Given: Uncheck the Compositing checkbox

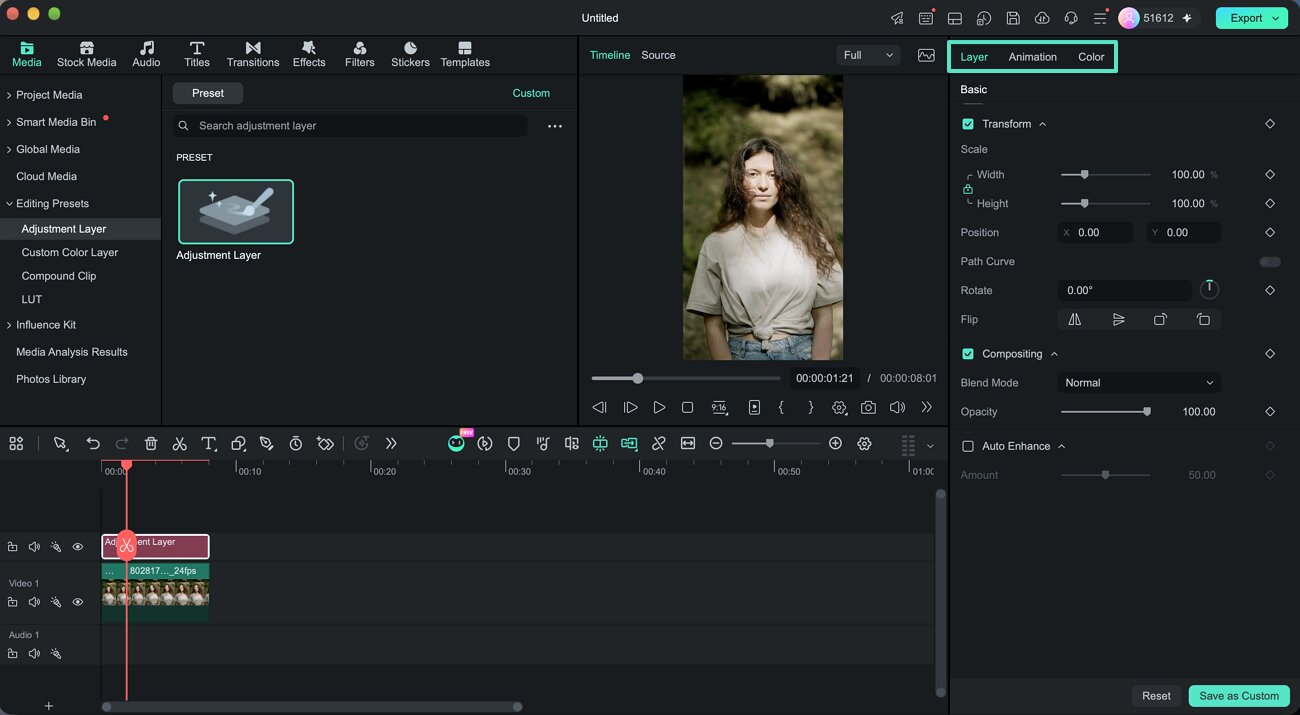Looking at the screenshot, I should (x=968, y=354).
